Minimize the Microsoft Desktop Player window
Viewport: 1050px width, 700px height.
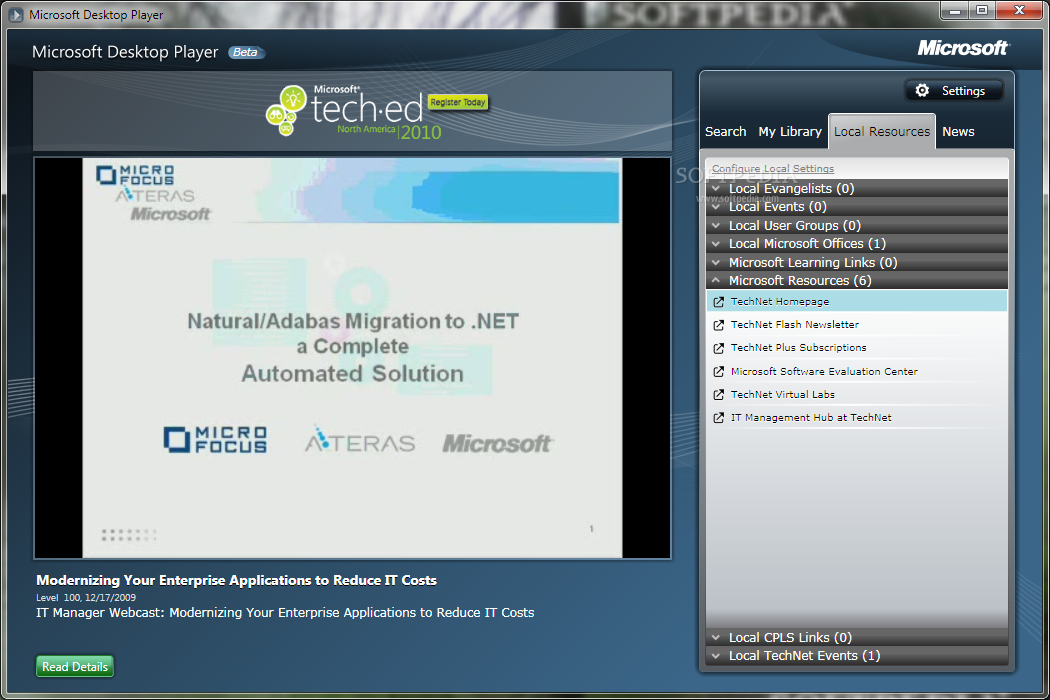(x=954, y=11)
